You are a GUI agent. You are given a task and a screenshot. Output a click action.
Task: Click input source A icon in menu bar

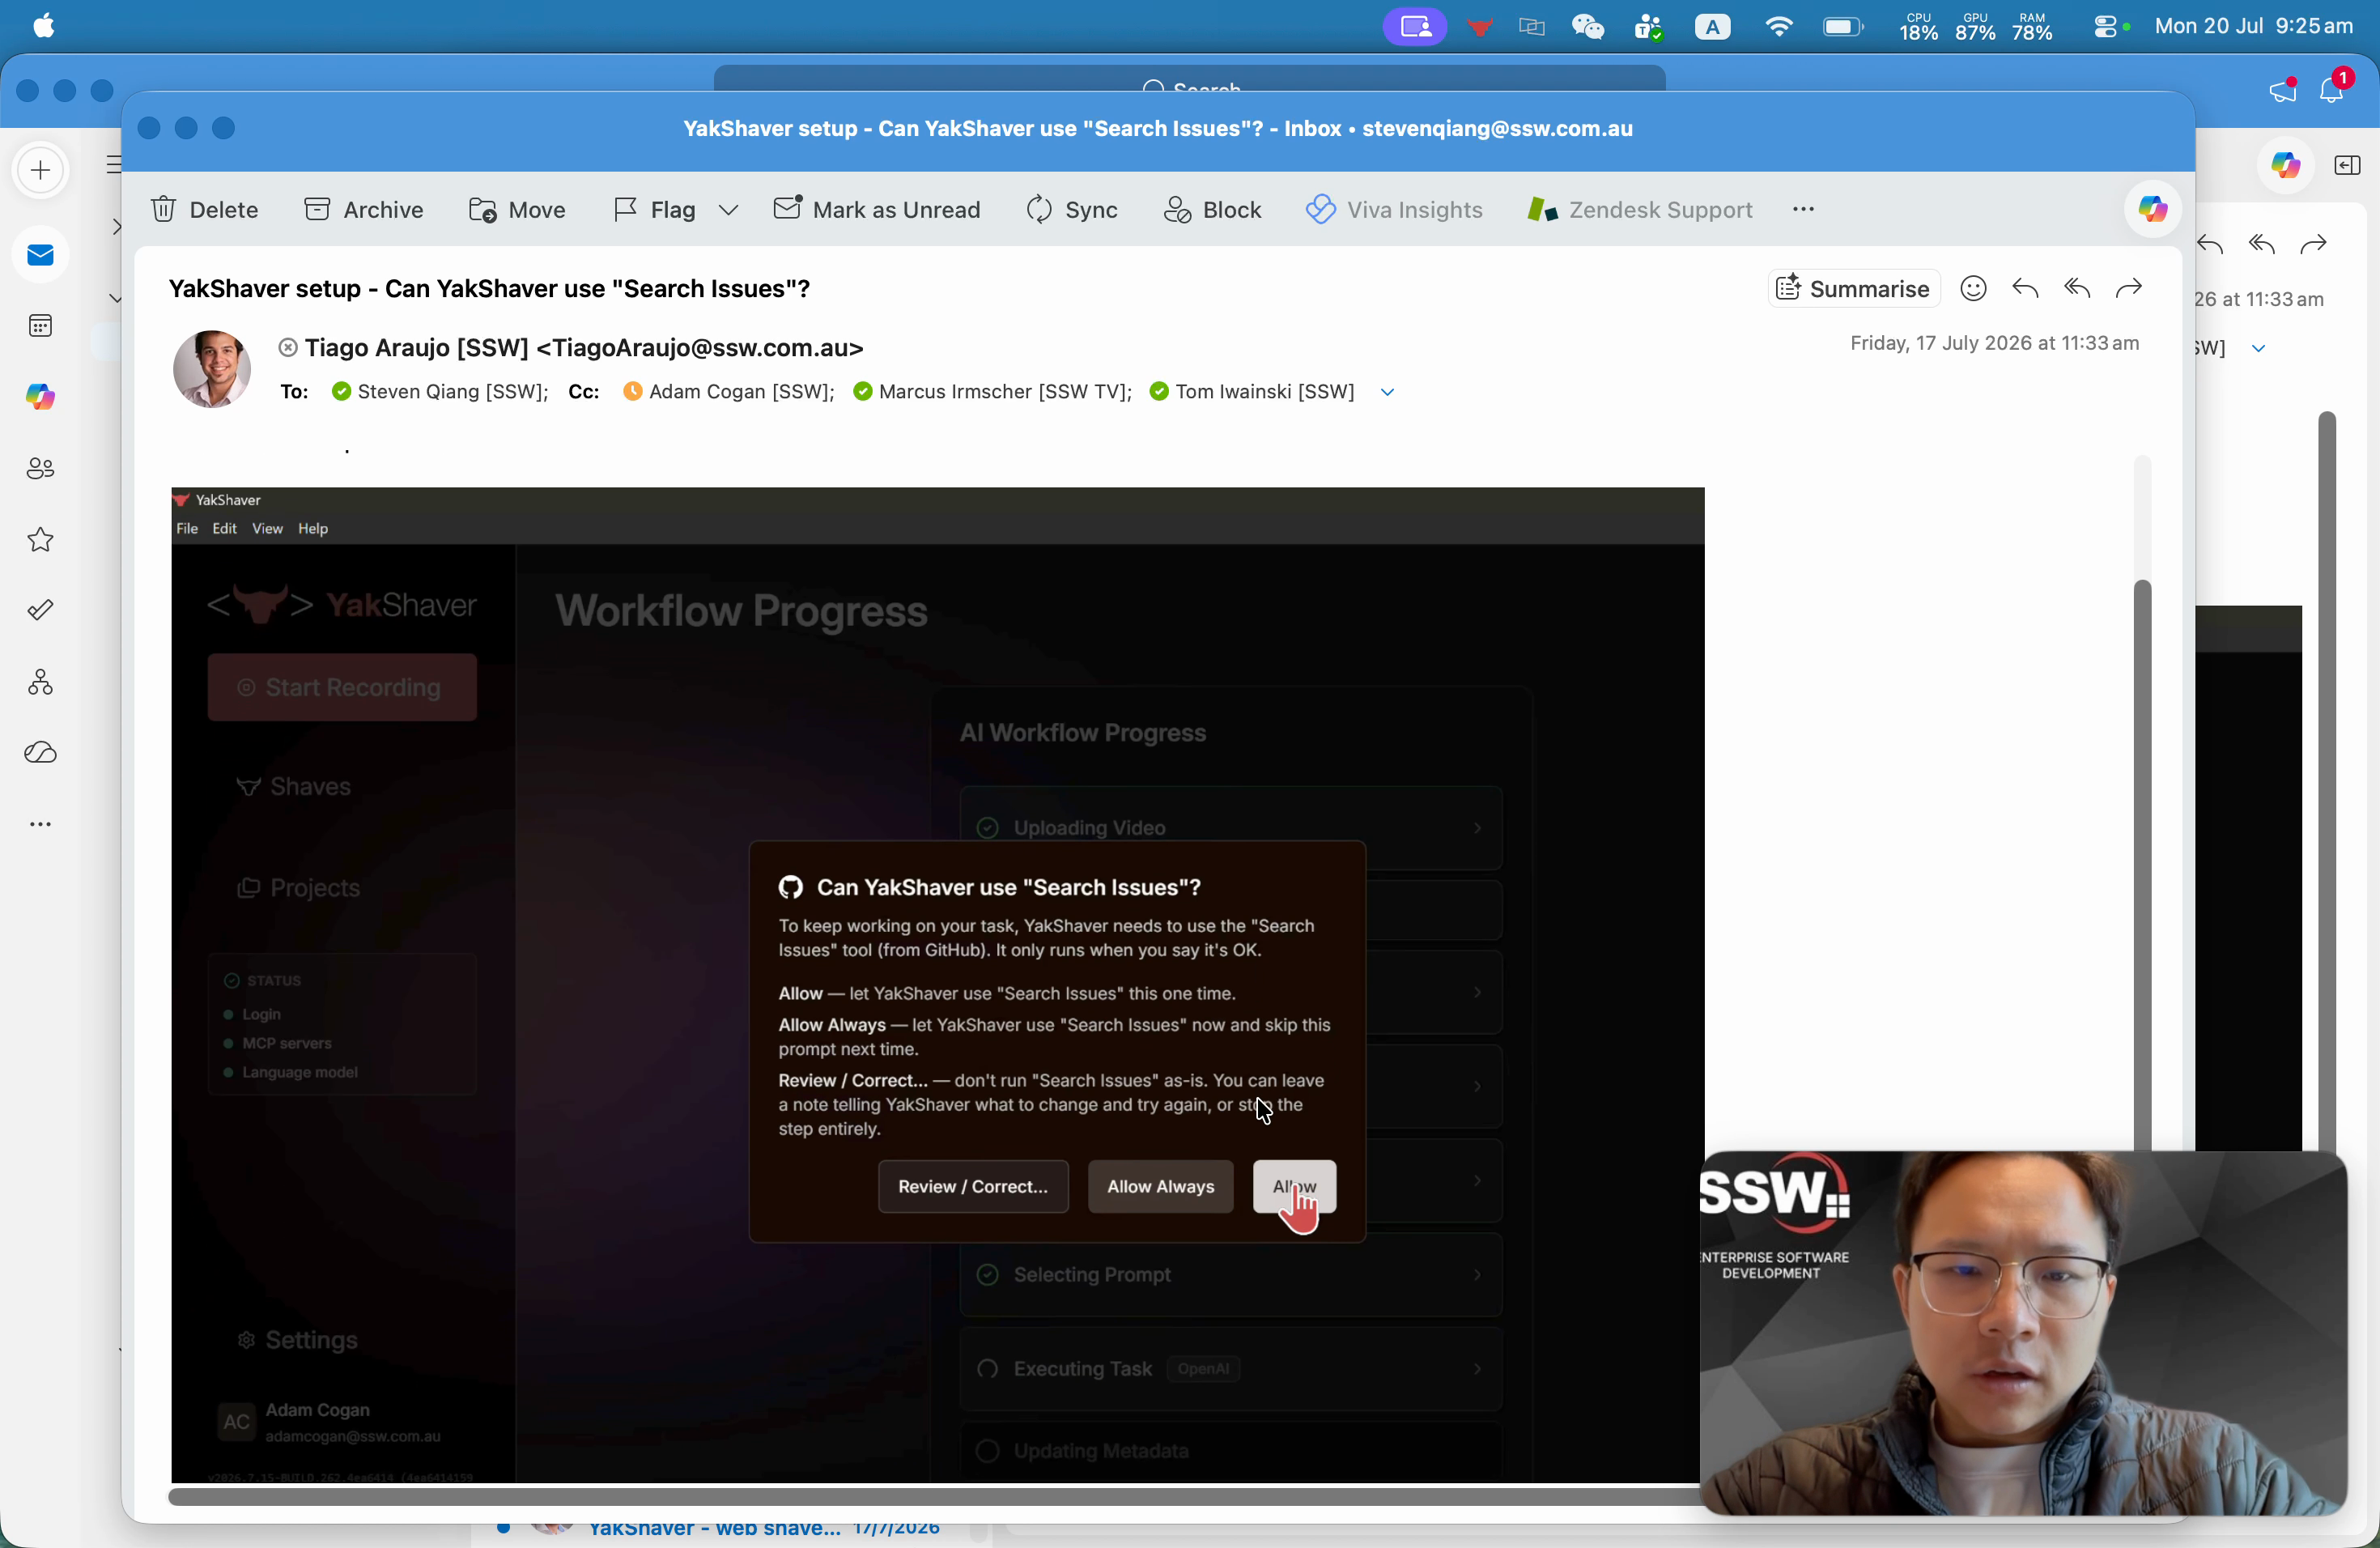pyautogui.click(x=1713, y=27)
